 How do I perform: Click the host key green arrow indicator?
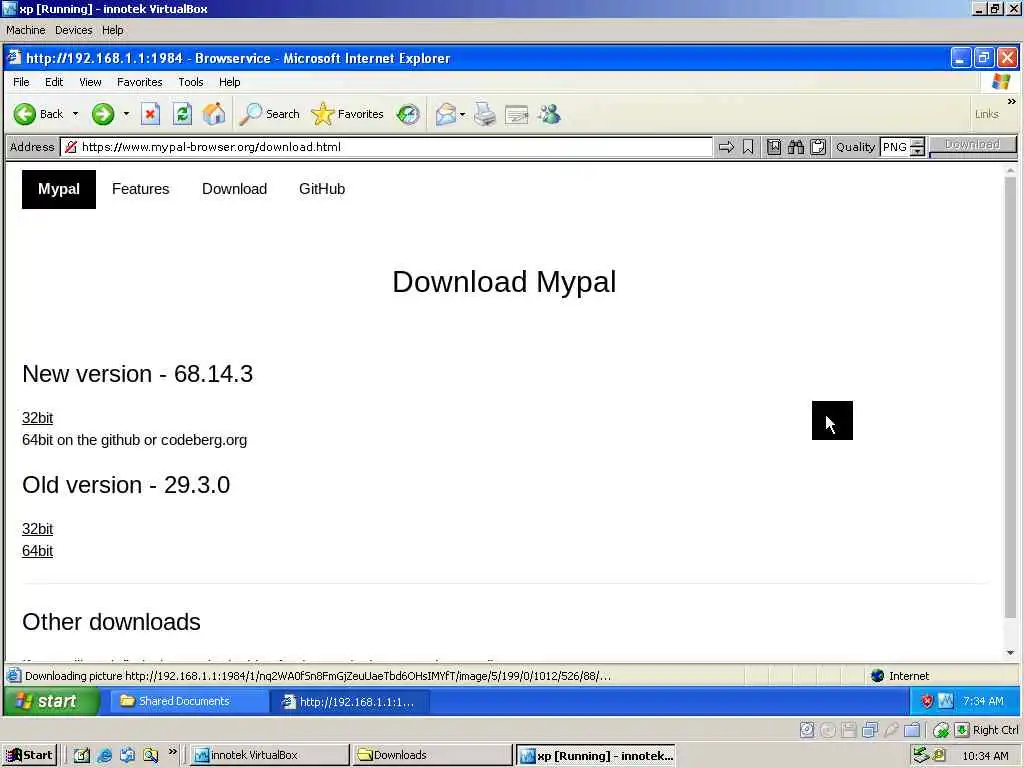[962, 730]
